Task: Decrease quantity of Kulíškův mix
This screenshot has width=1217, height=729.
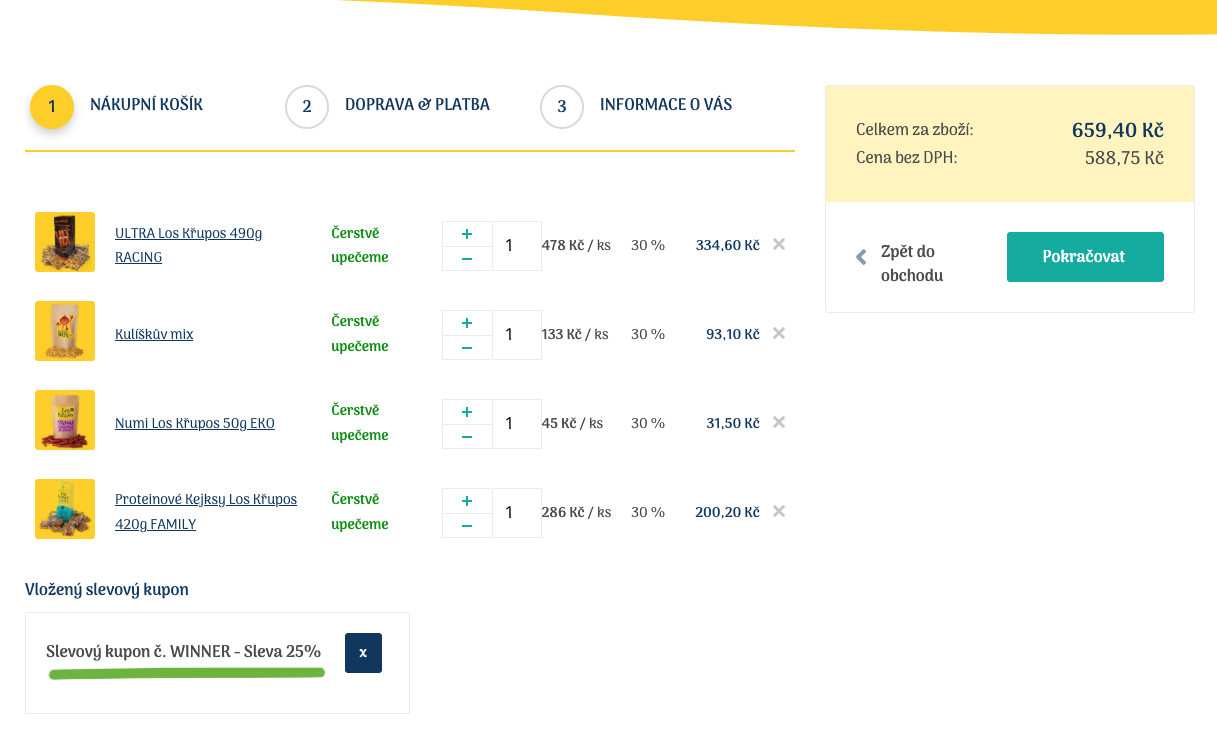Action: pos(467,348)
